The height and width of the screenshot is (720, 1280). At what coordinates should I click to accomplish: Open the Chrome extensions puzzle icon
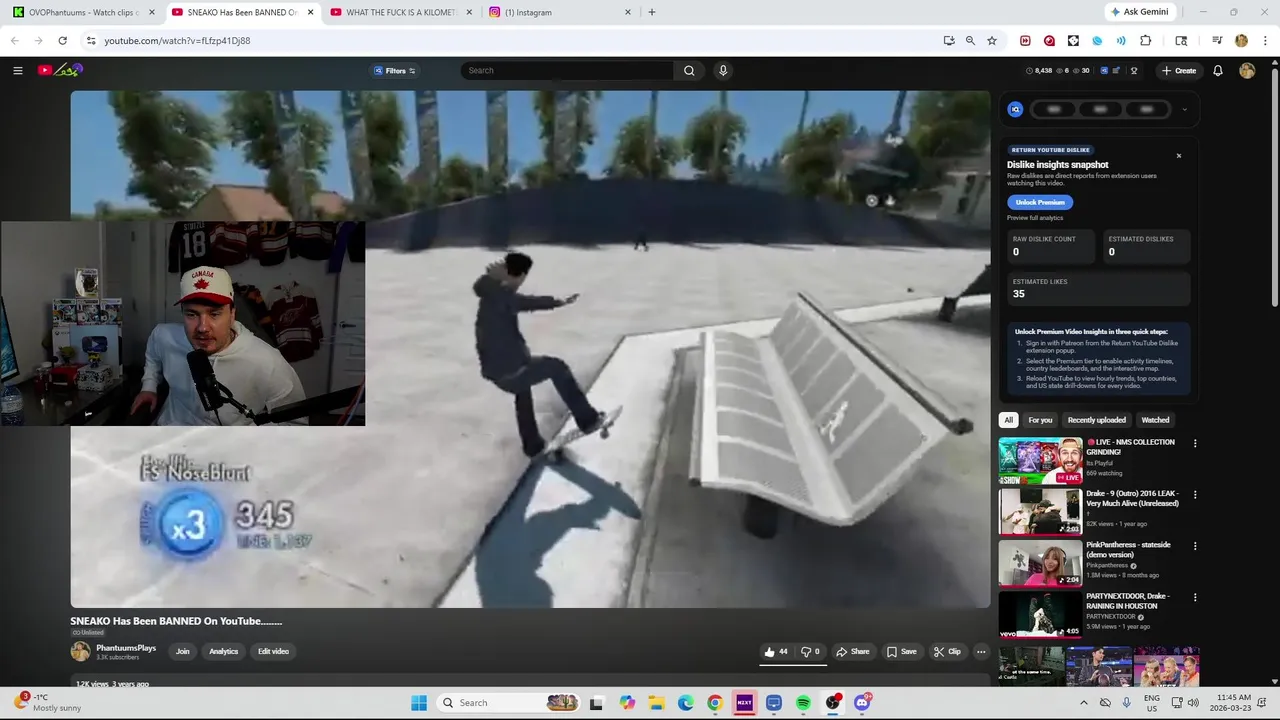pos(1146,41)
